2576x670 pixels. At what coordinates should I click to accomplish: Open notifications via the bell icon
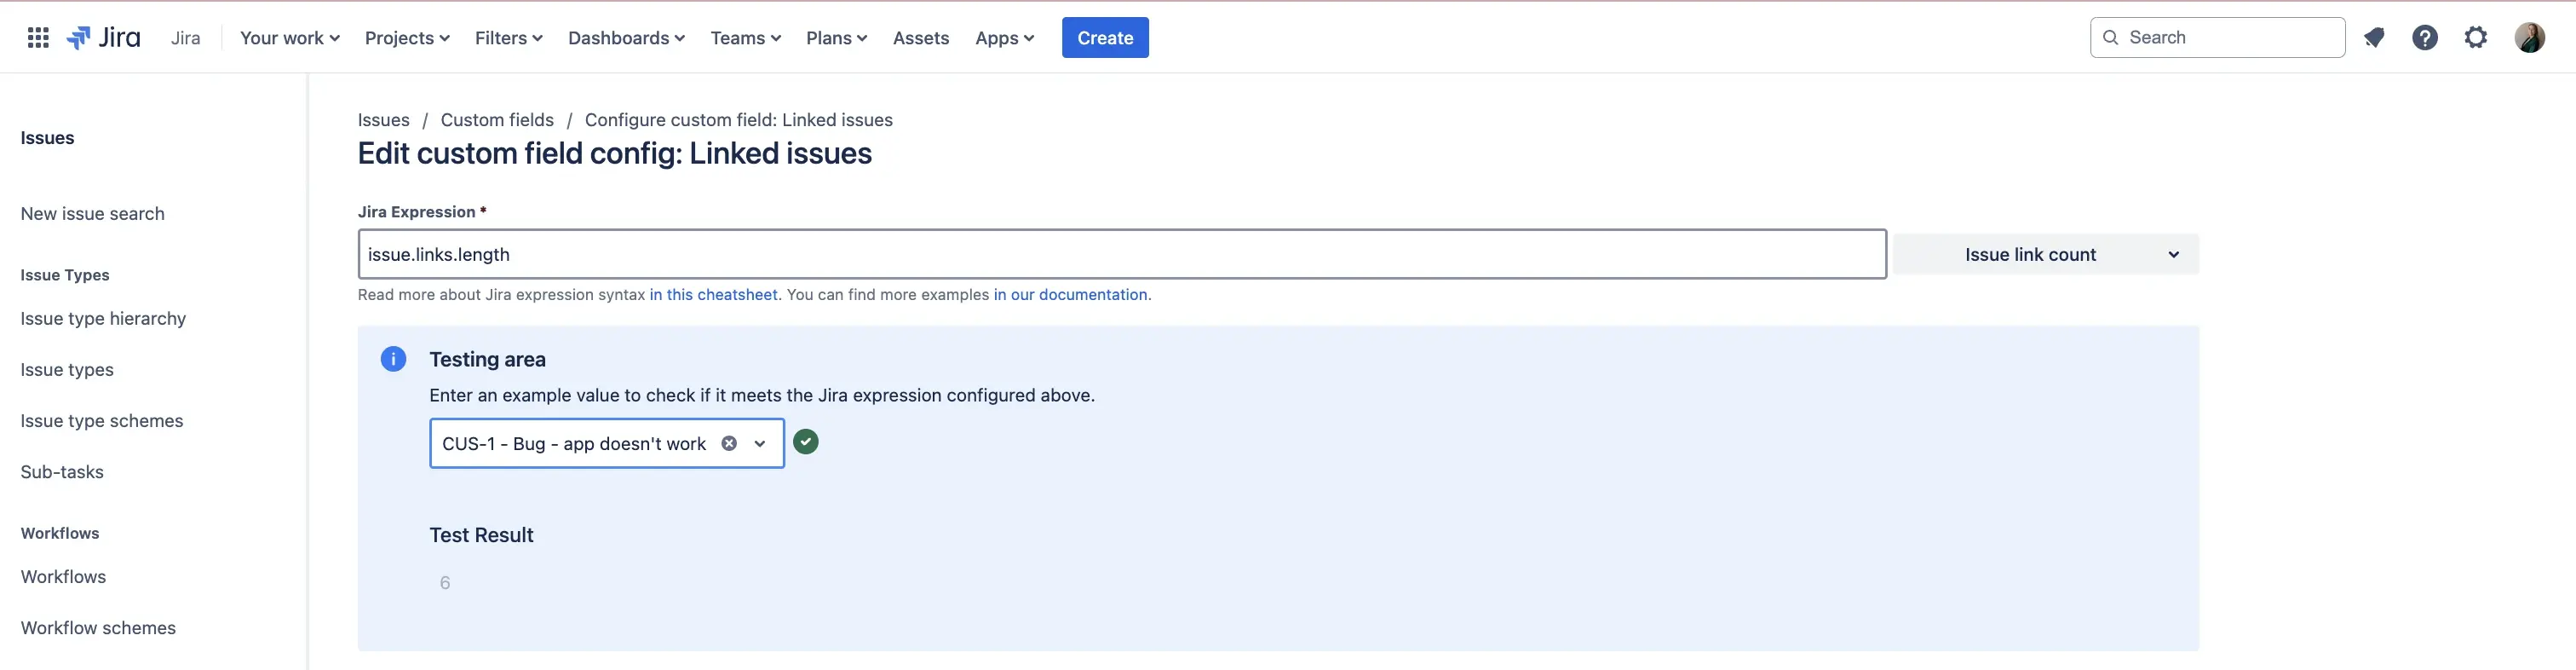[x=2375, y=37]
